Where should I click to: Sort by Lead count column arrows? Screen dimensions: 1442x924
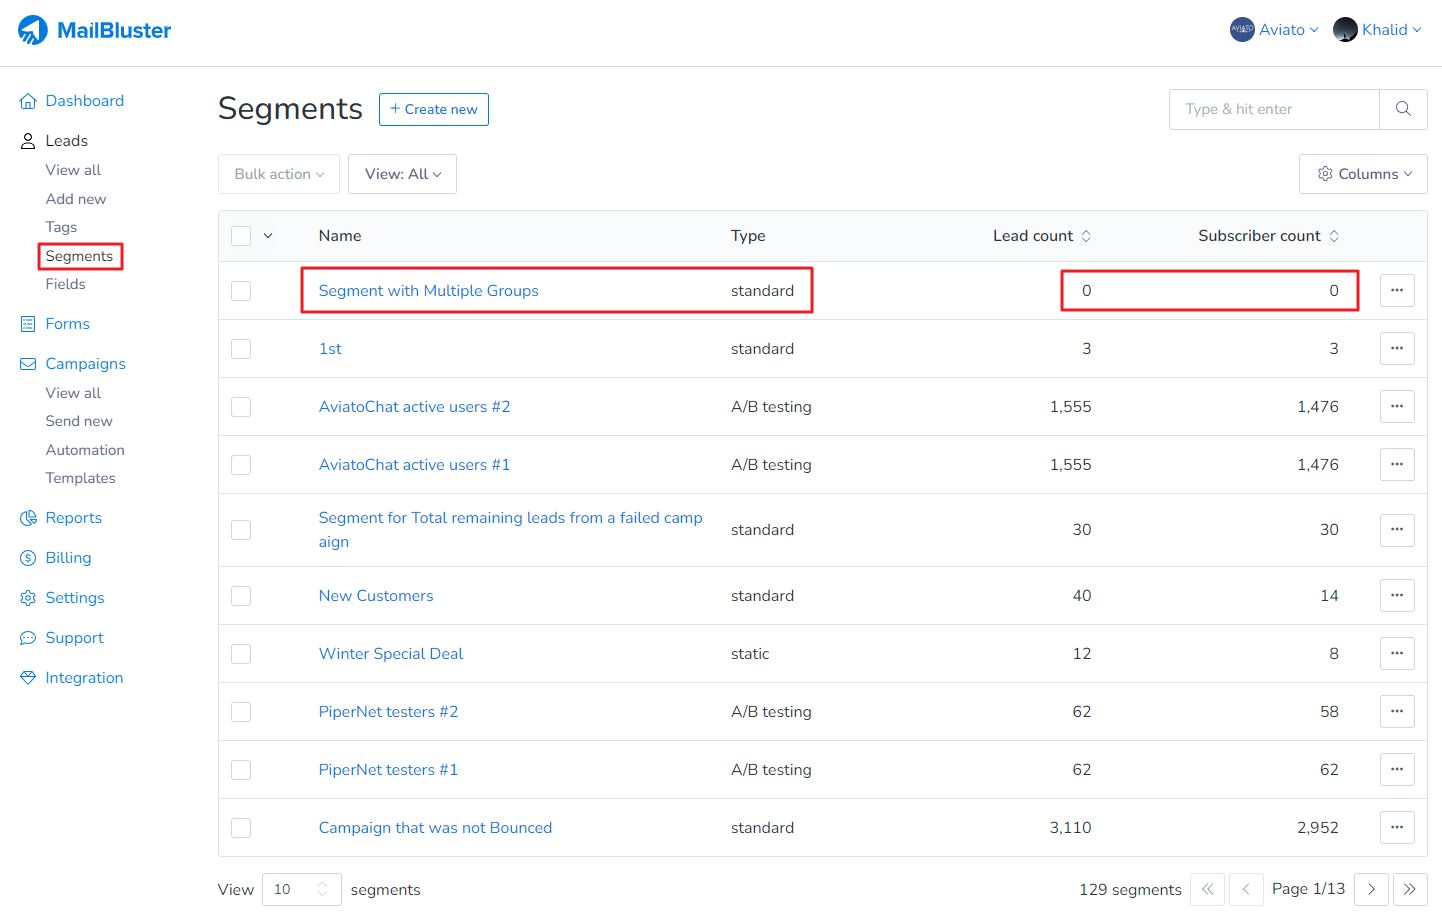tap(1086, 236)
